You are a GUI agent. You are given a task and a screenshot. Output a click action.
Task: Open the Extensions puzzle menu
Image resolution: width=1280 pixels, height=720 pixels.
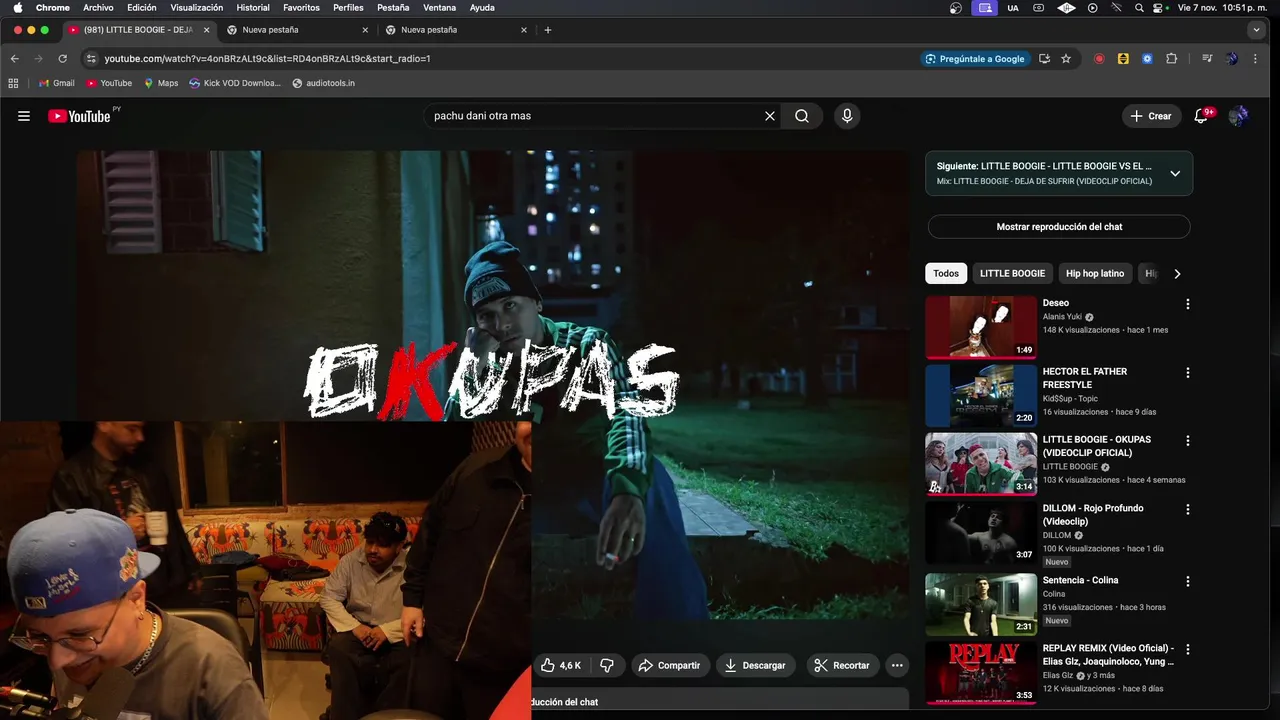pos(1172,59)
